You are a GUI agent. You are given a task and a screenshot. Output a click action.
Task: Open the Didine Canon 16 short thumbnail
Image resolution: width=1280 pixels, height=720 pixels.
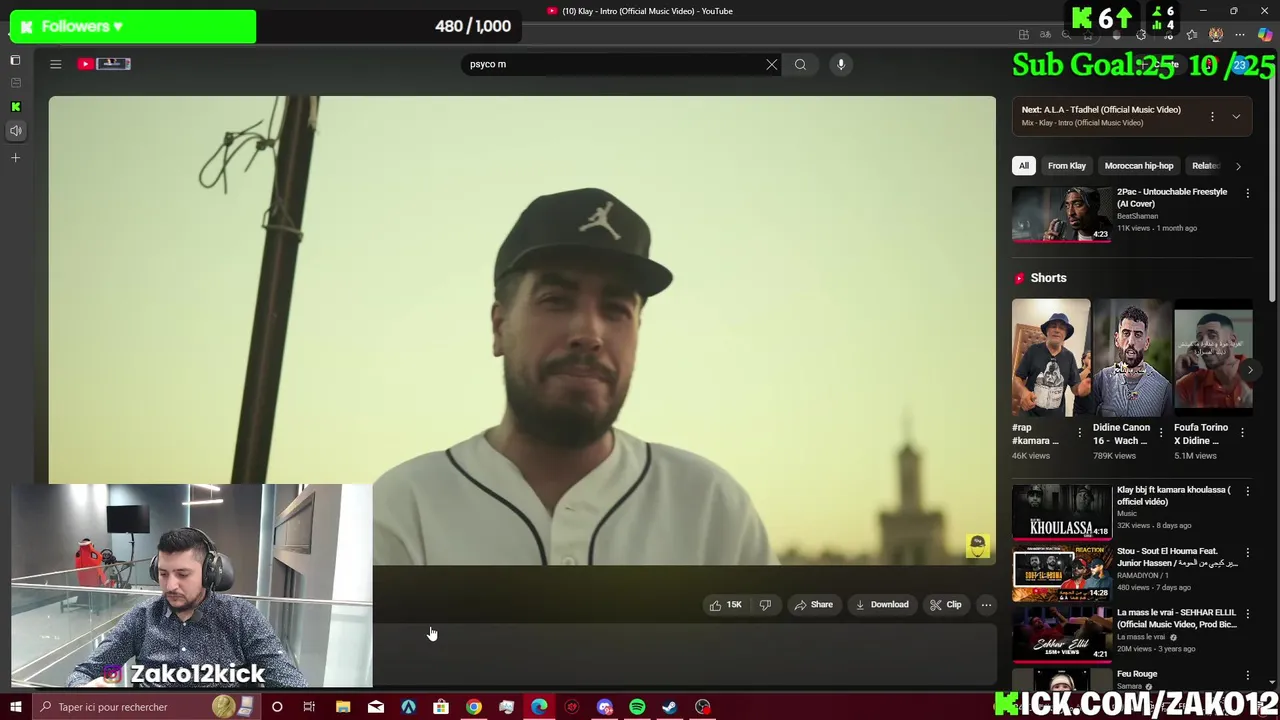[1132, 357]
